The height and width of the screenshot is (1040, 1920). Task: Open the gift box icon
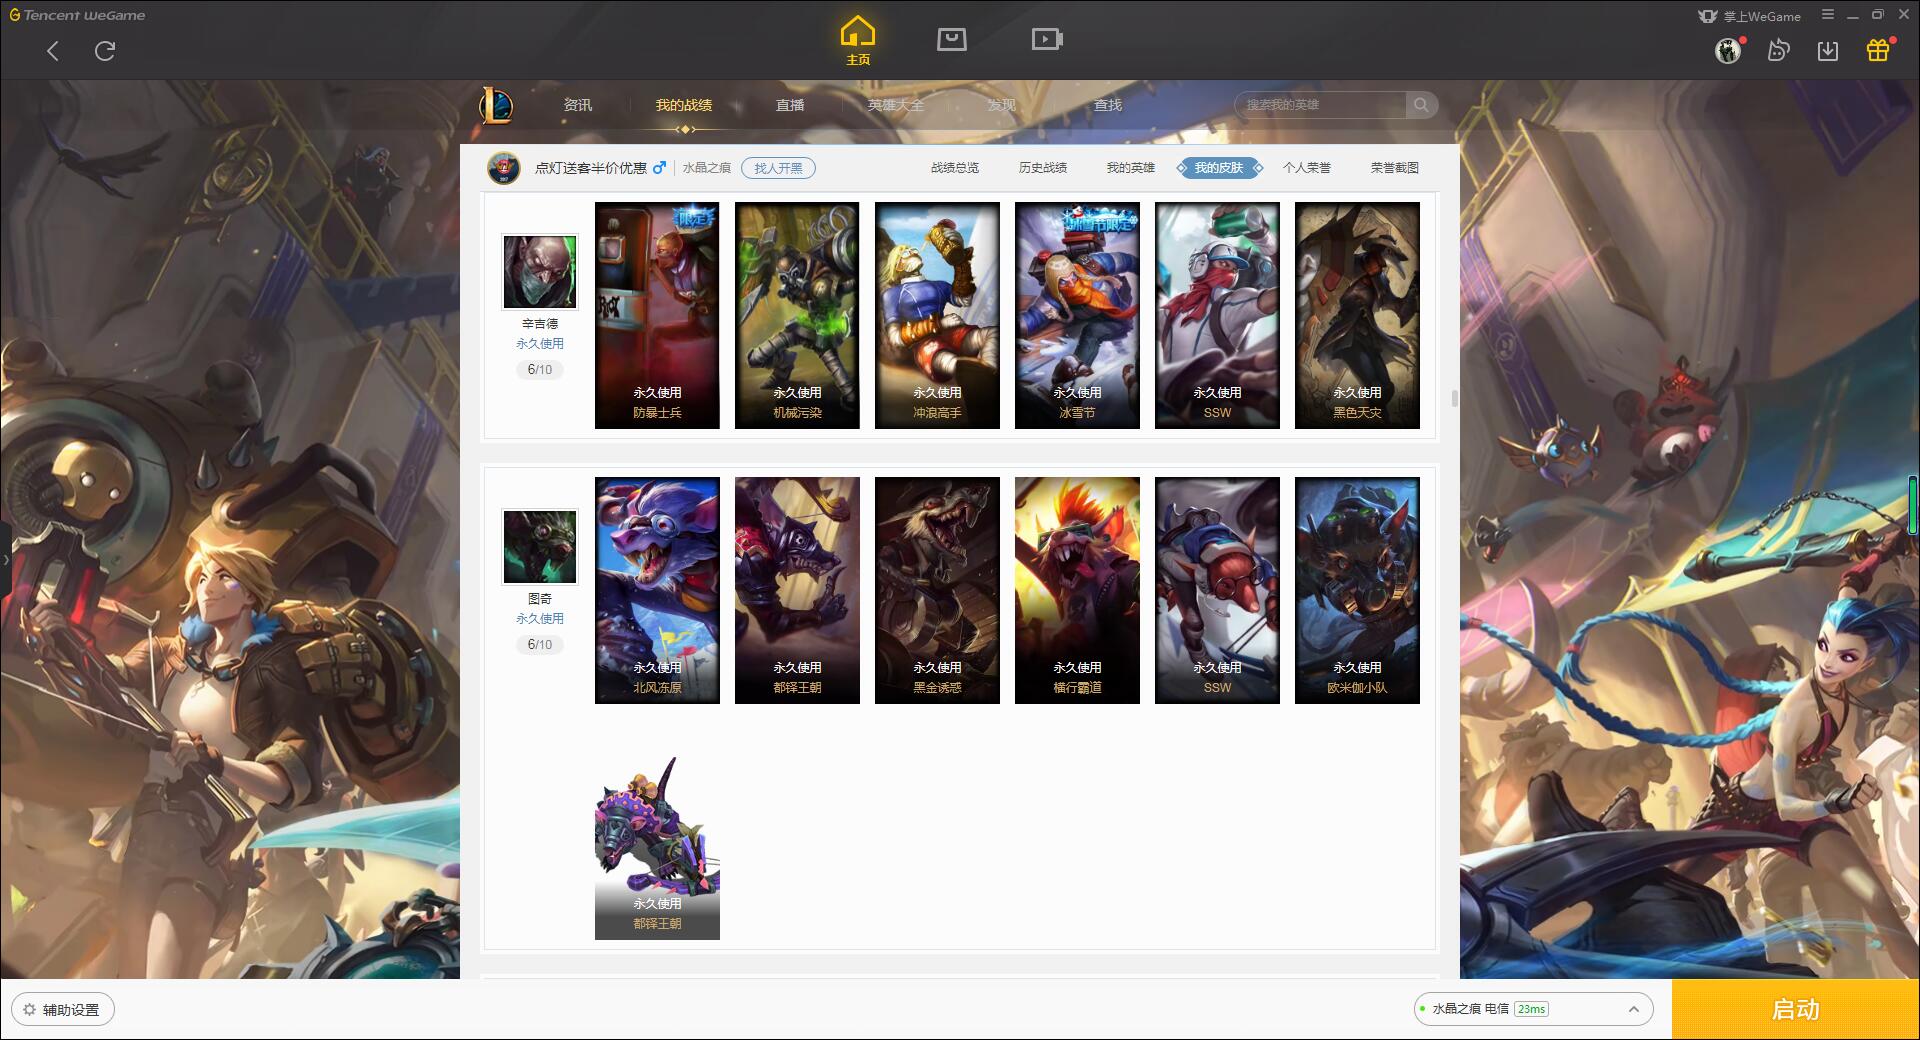tap(1878, 50)
